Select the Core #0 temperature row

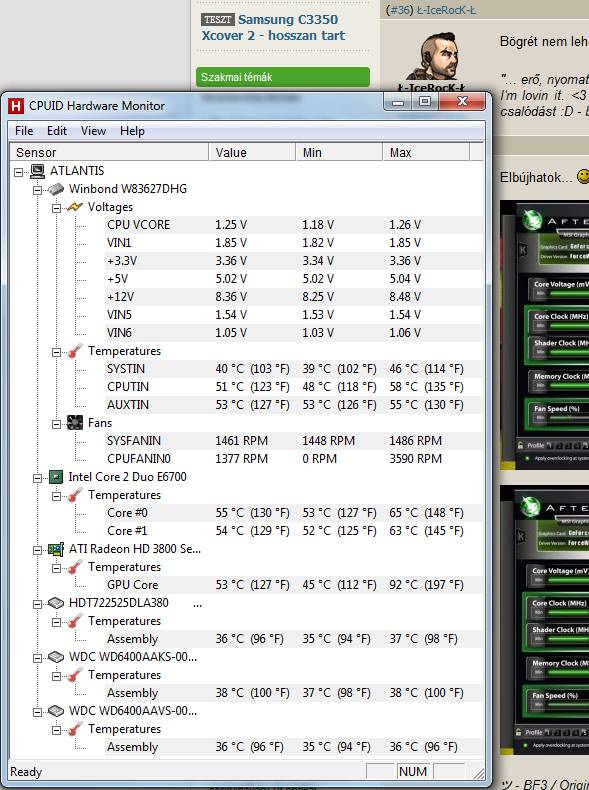pyautogui.click(x=293, y=513)
